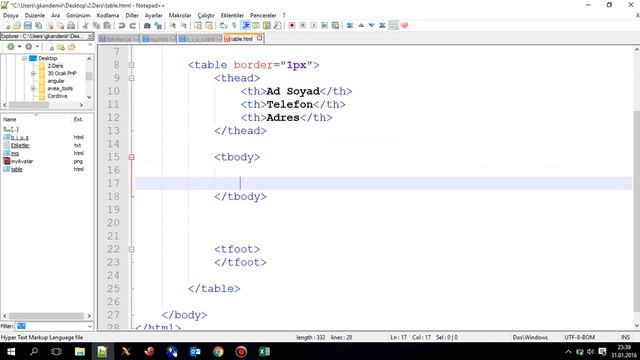Image resolution: width=640 pixels, height=360 pixels.
Task: Open Excel from the taskbar
Action: click(x=264, y=351)
